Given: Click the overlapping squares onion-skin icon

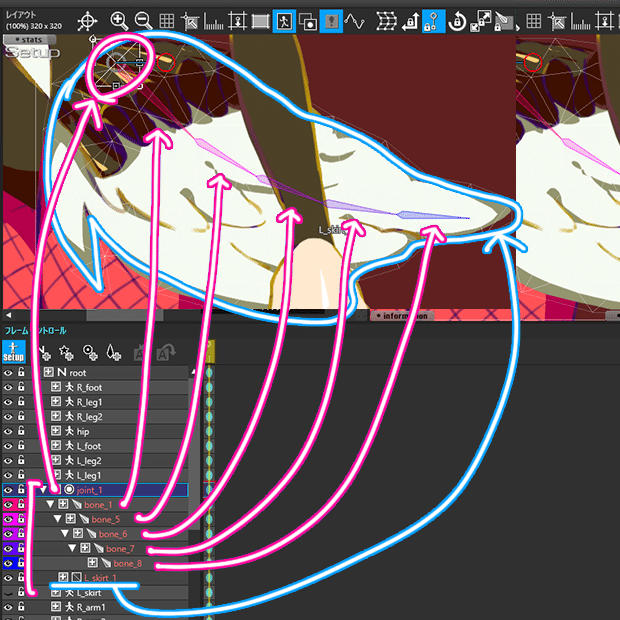Looking at the screenshot, I should pos(308,21).
